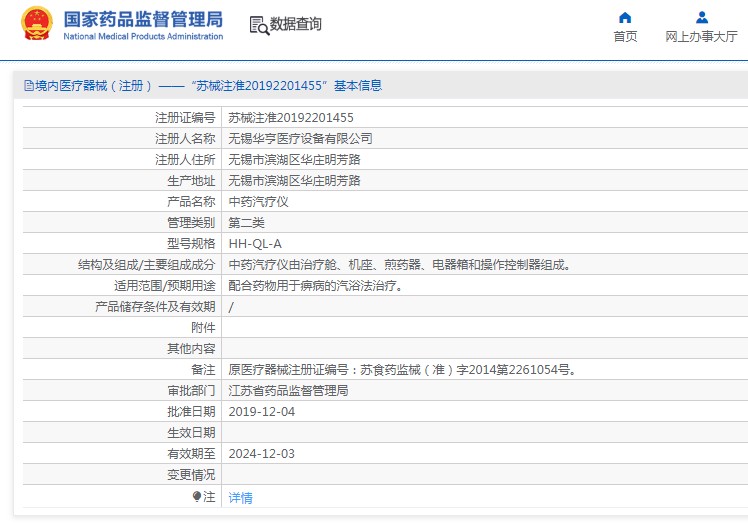Click the 境内医疗器械（注册） heading text
The height and width of the screenshot is (523, 748).
[94, 85]
